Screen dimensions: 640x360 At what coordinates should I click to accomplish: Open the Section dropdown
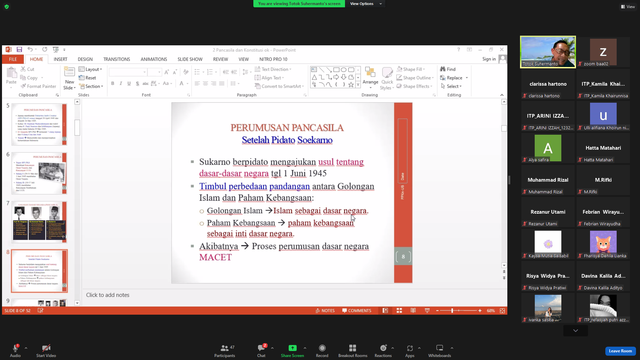91,86
